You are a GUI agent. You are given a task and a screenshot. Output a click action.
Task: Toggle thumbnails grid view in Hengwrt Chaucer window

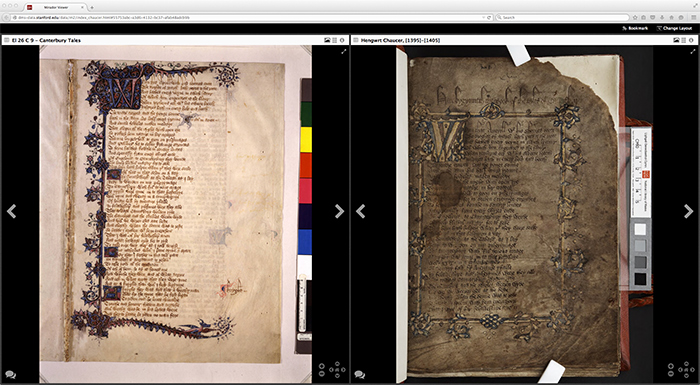pos(683,40)
